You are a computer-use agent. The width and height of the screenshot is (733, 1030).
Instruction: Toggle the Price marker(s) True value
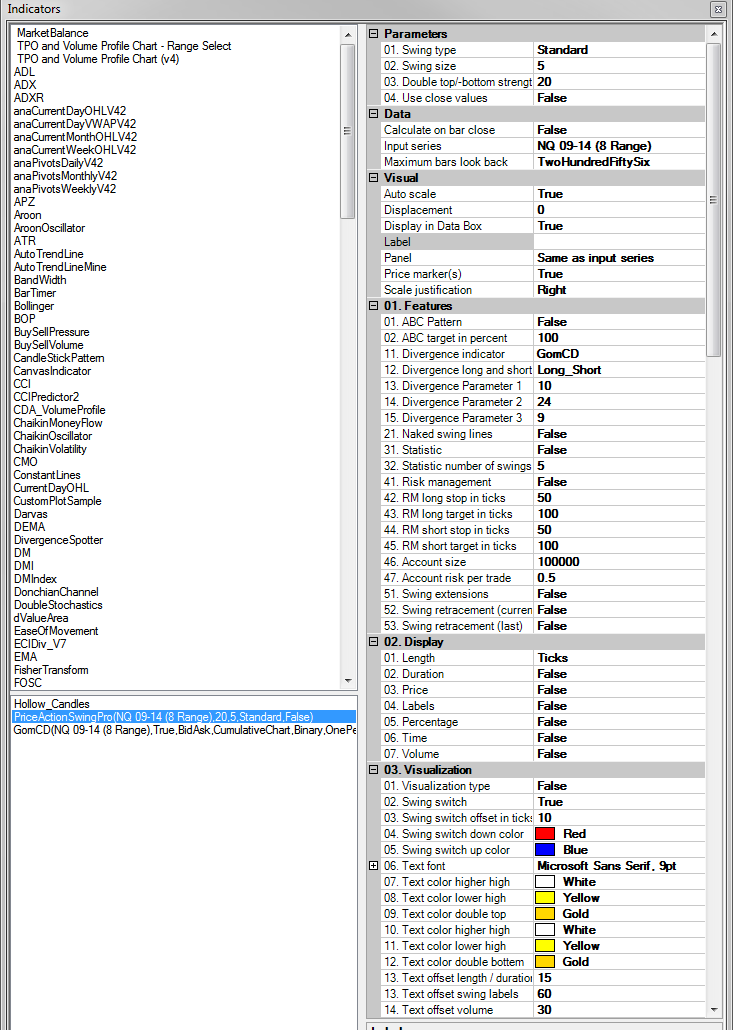pyautogui.click(x=619, y=274)
